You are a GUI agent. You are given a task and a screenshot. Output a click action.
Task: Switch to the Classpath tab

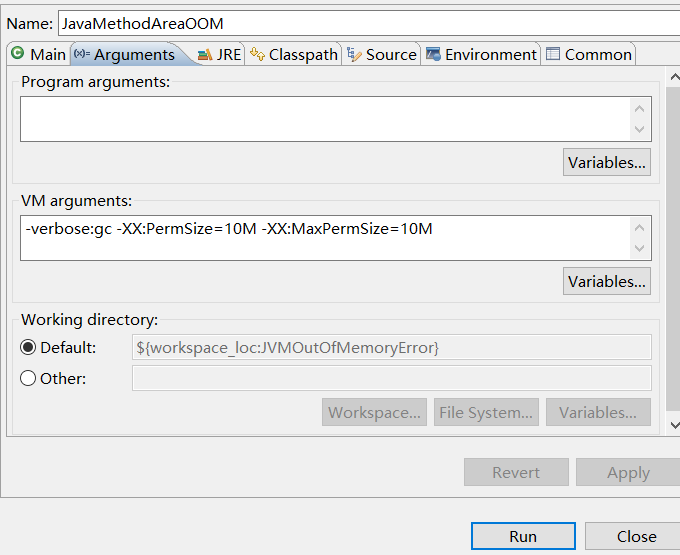pos(294,54)
